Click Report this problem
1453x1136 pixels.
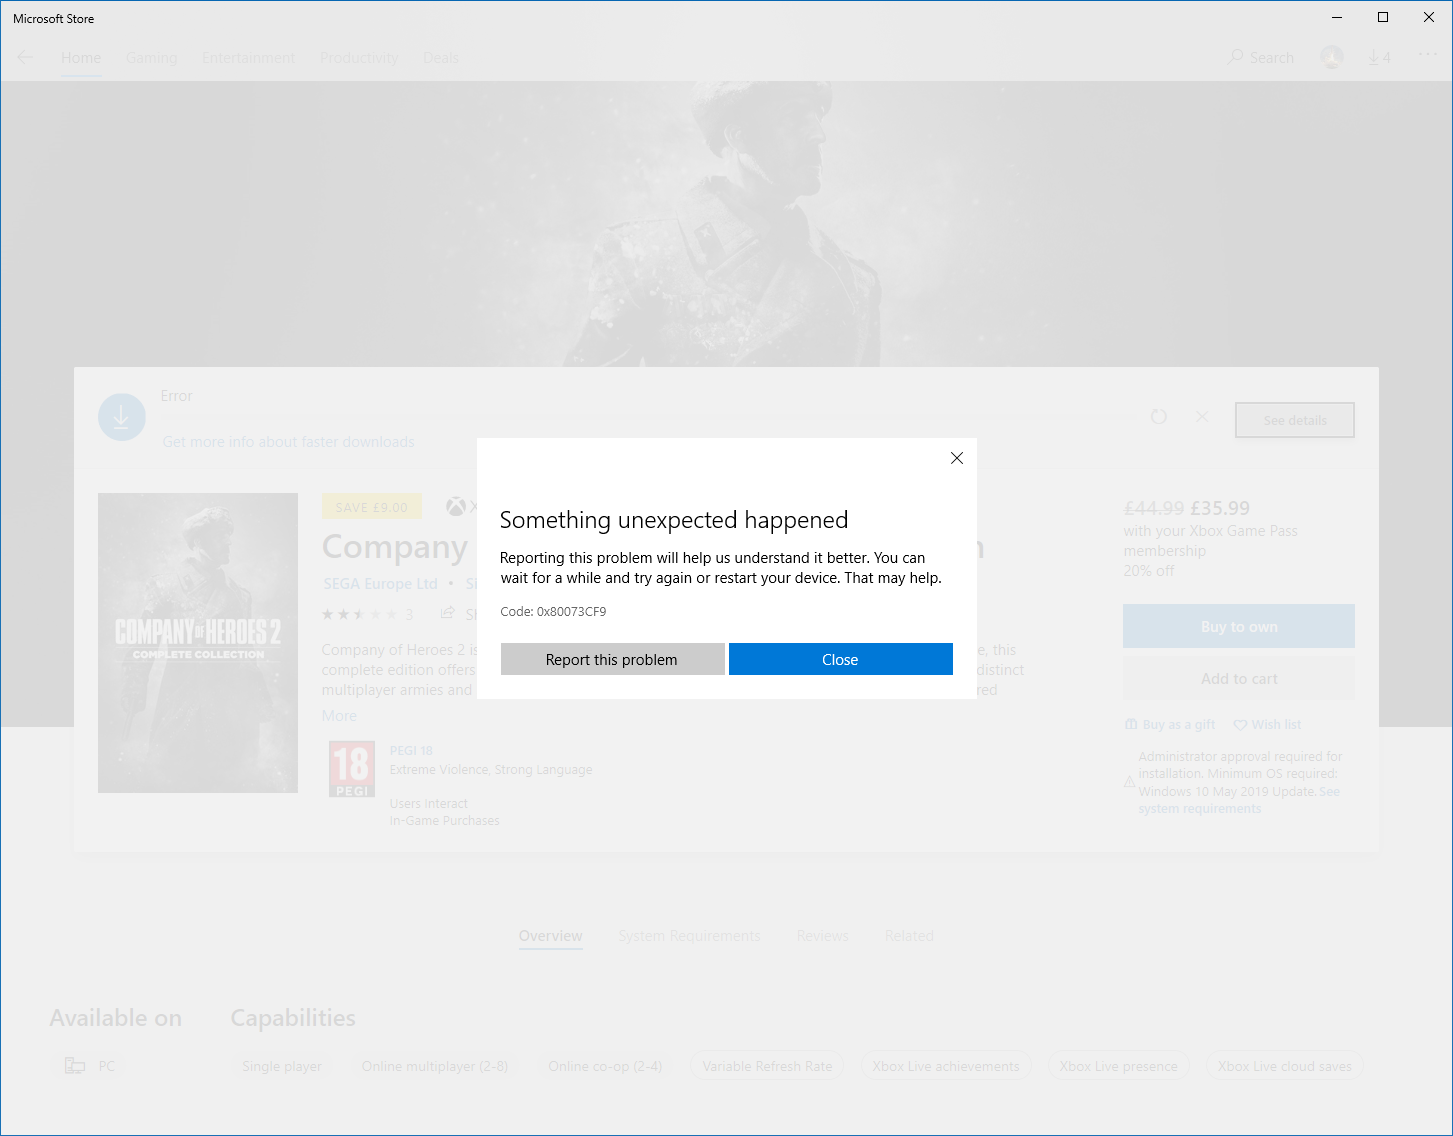(x=612, y=659)
